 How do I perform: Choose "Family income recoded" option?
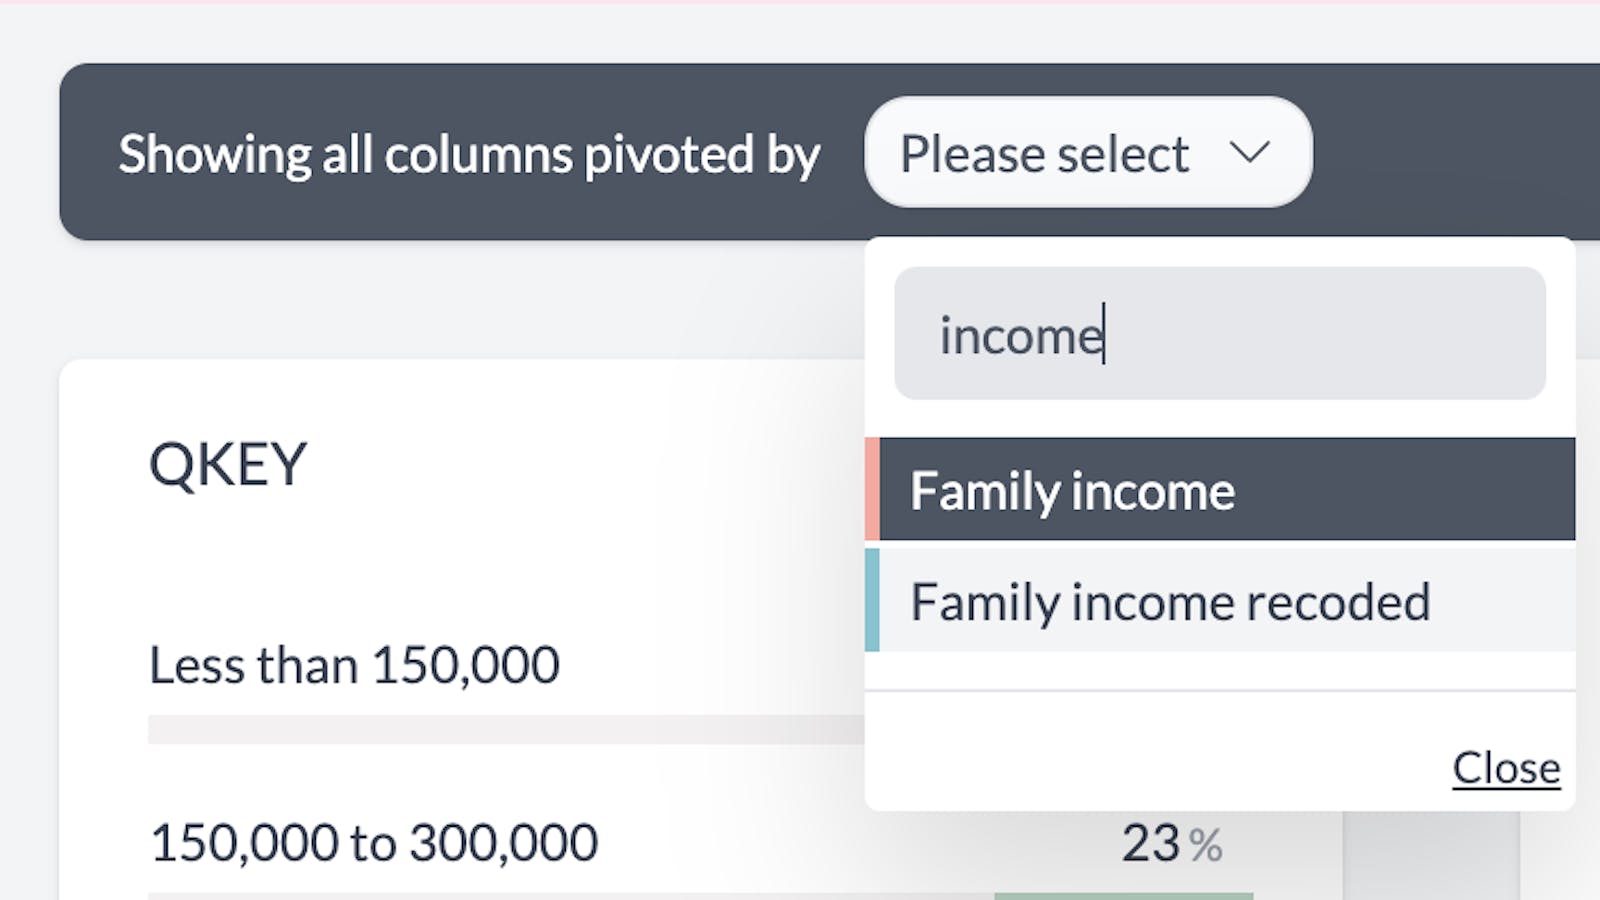[1168, 601]
